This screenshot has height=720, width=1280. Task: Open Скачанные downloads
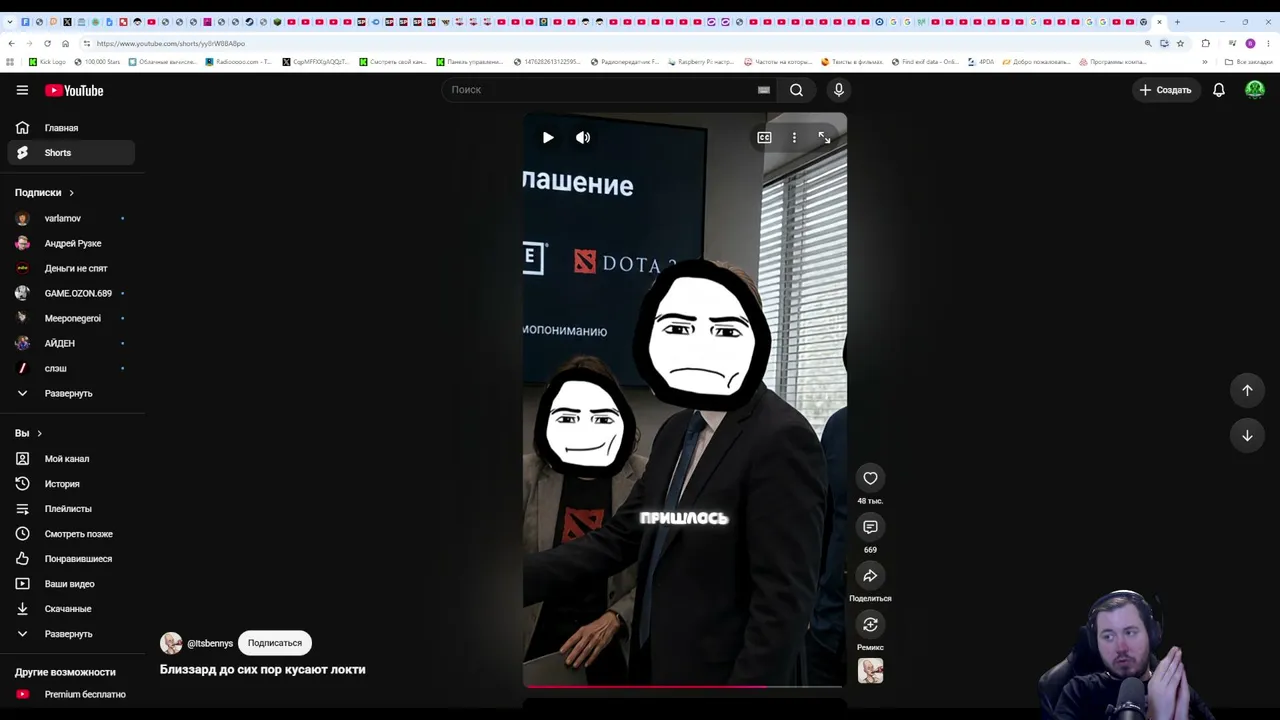[x=71, y=609]
